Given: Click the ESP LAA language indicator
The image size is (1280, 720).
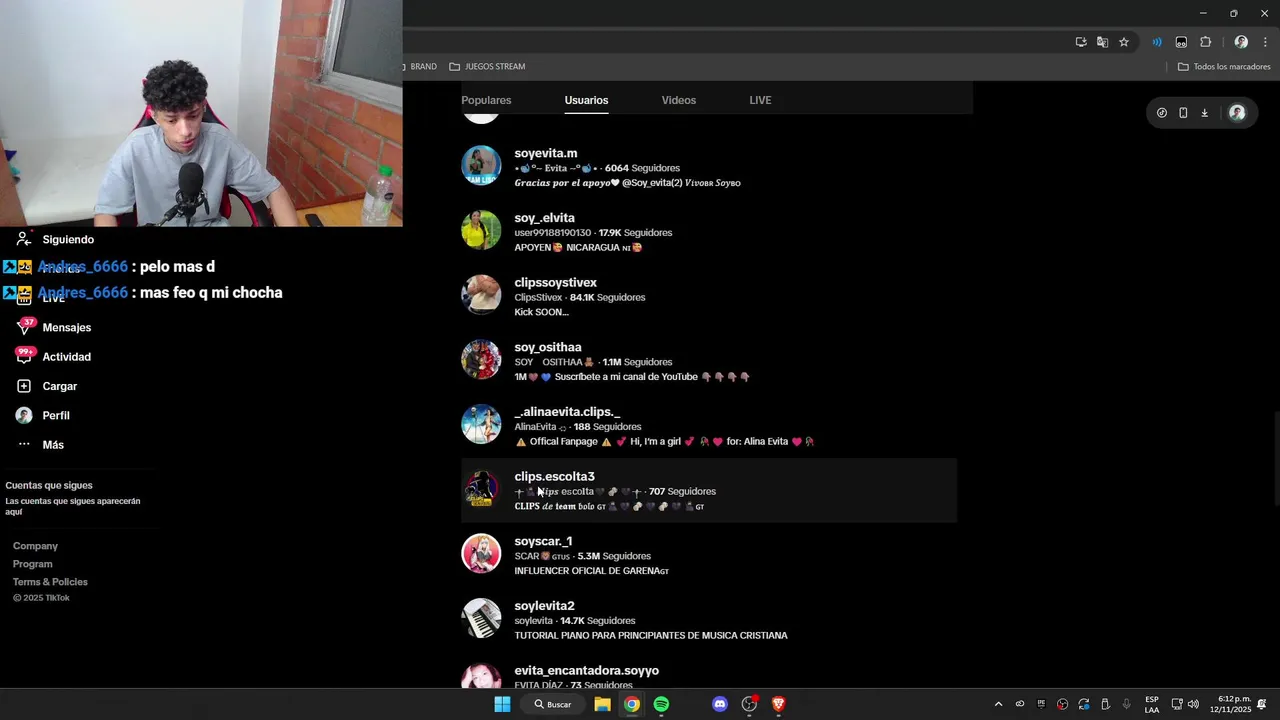Looking at the screenshot, I should pos(1152,704).
